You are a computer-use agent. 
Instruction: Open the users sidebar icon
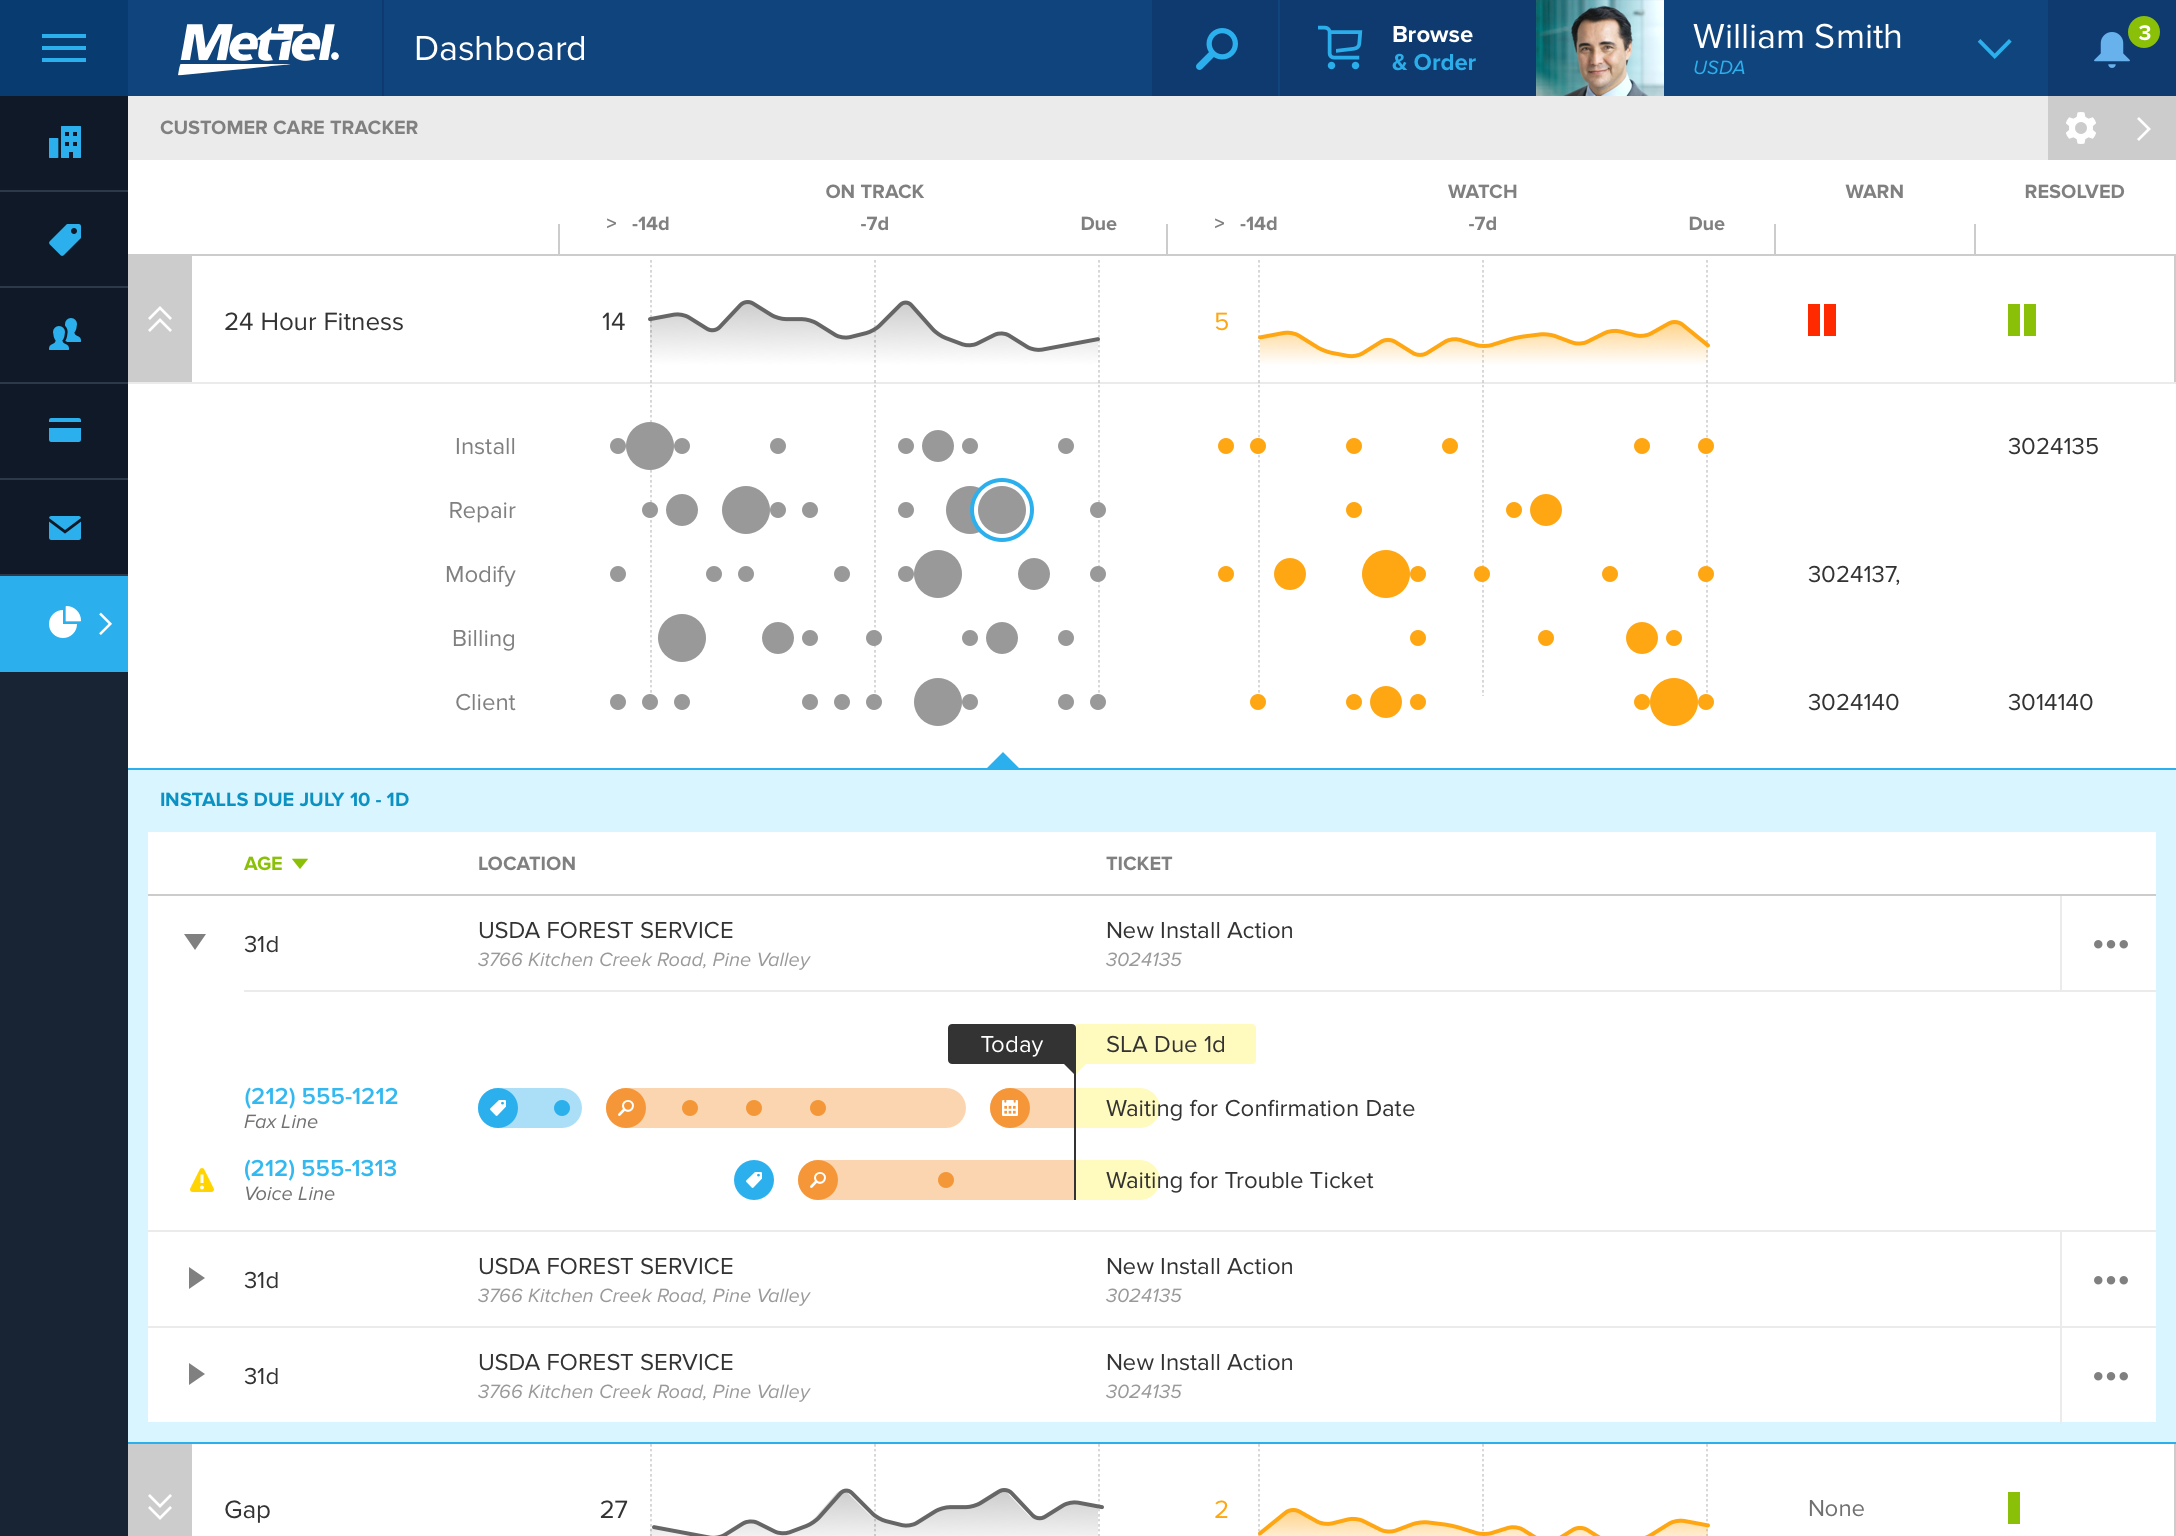point(64,335)
